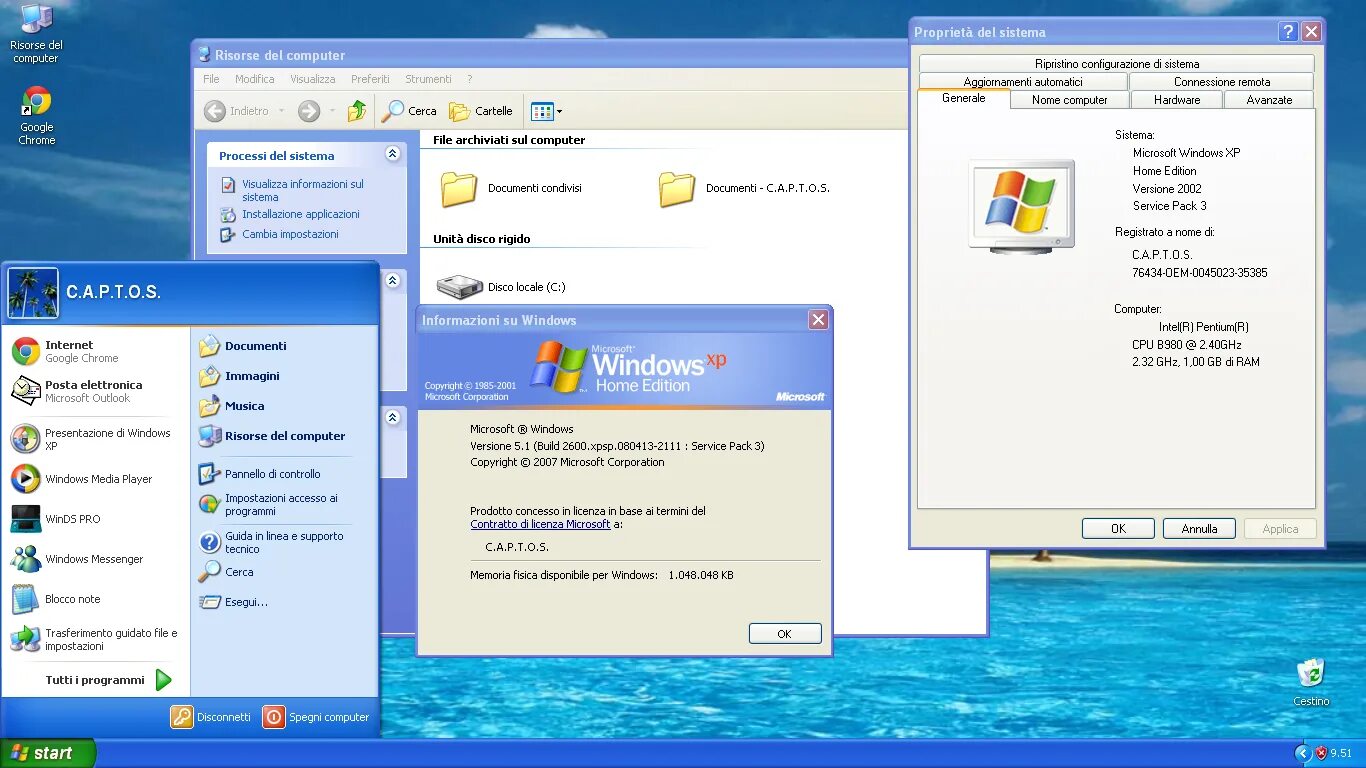Viewport: 1366px width, 768px height.
Task: Open the Esegui run dialog
Action: 275,602
